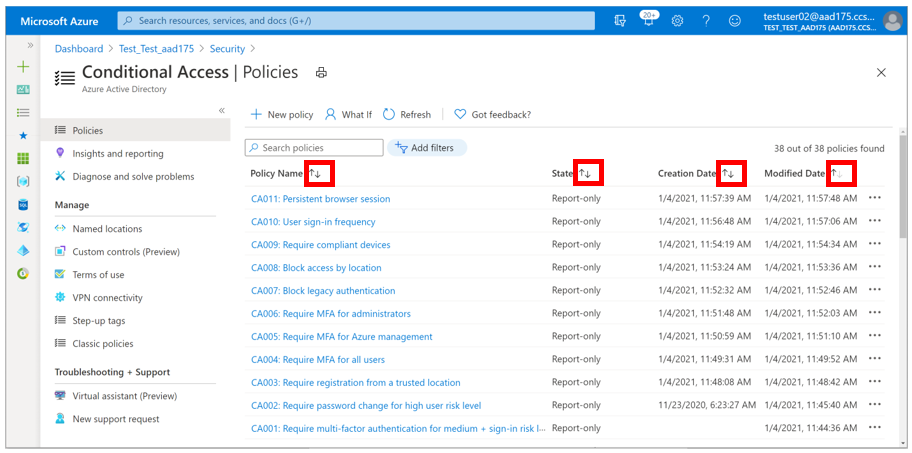
Task: Open the green circular icon at rail bottom
Action: [23, 273]
